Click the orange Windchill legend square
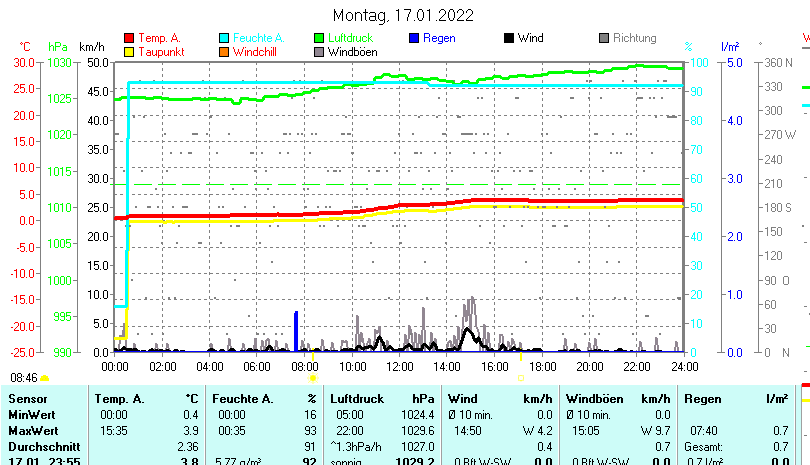810x465 pixels. pyautogui.click(x=225, y=51)
